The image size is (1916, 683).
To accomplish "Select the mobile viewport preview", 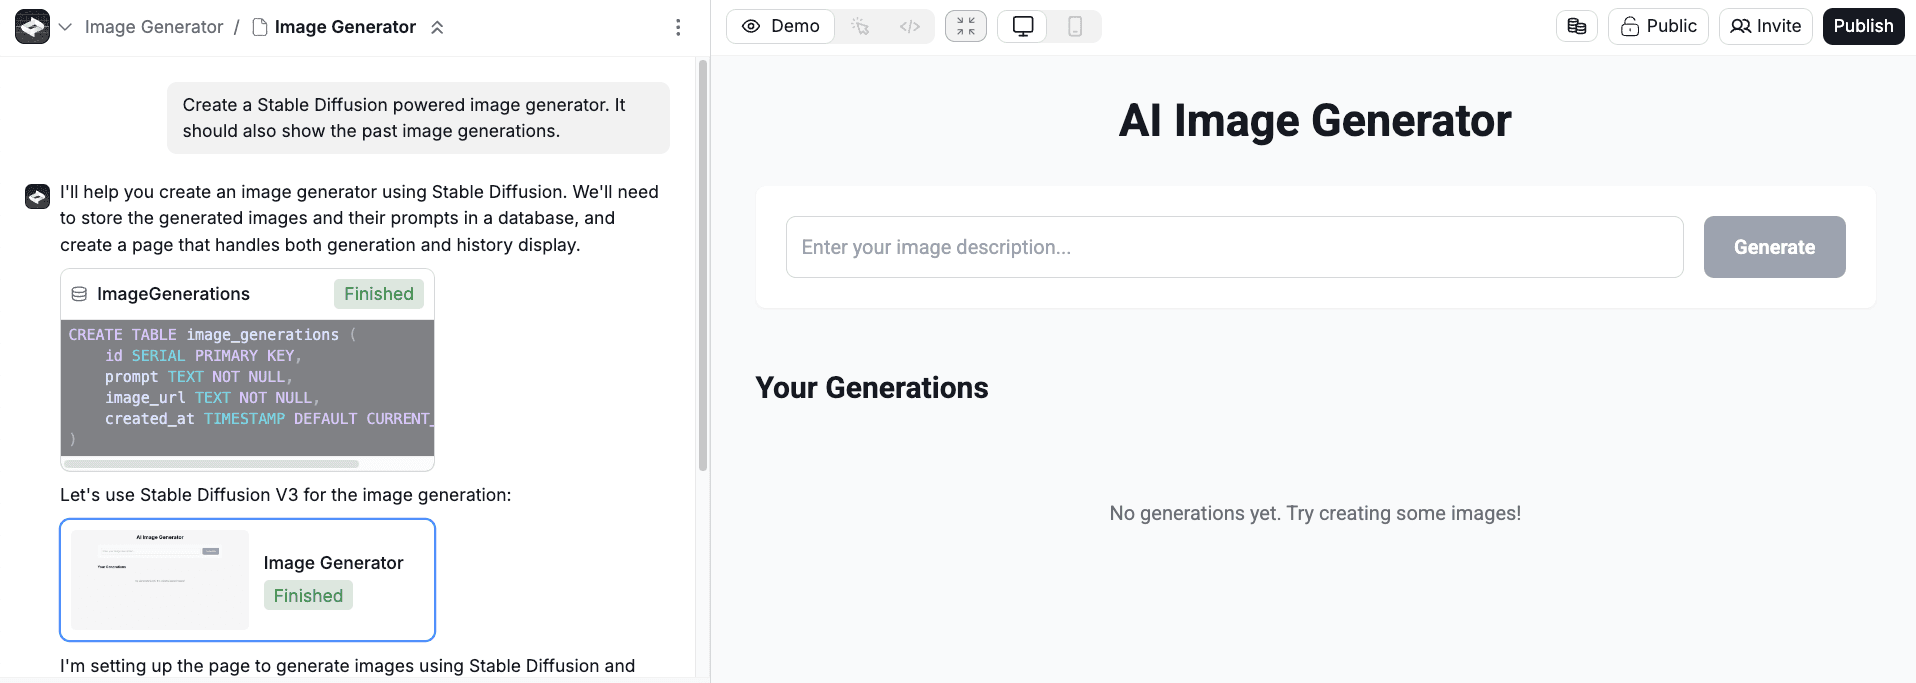I will pyautogui.click(x=1075, y=26).
